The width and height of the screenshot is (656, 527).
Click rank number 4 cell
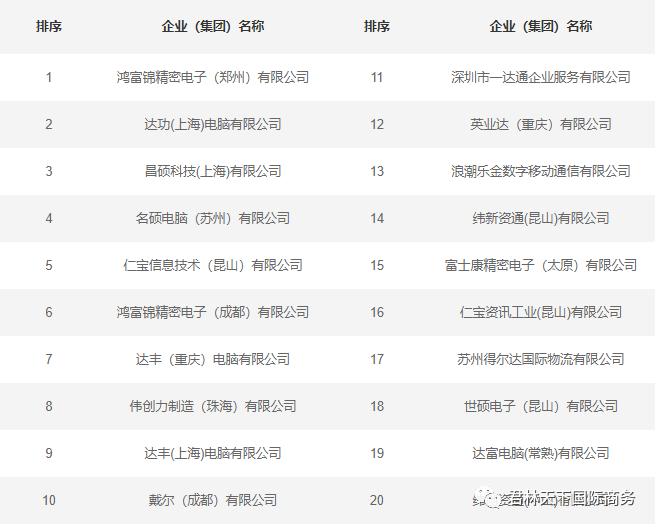[x=49, y=218]
